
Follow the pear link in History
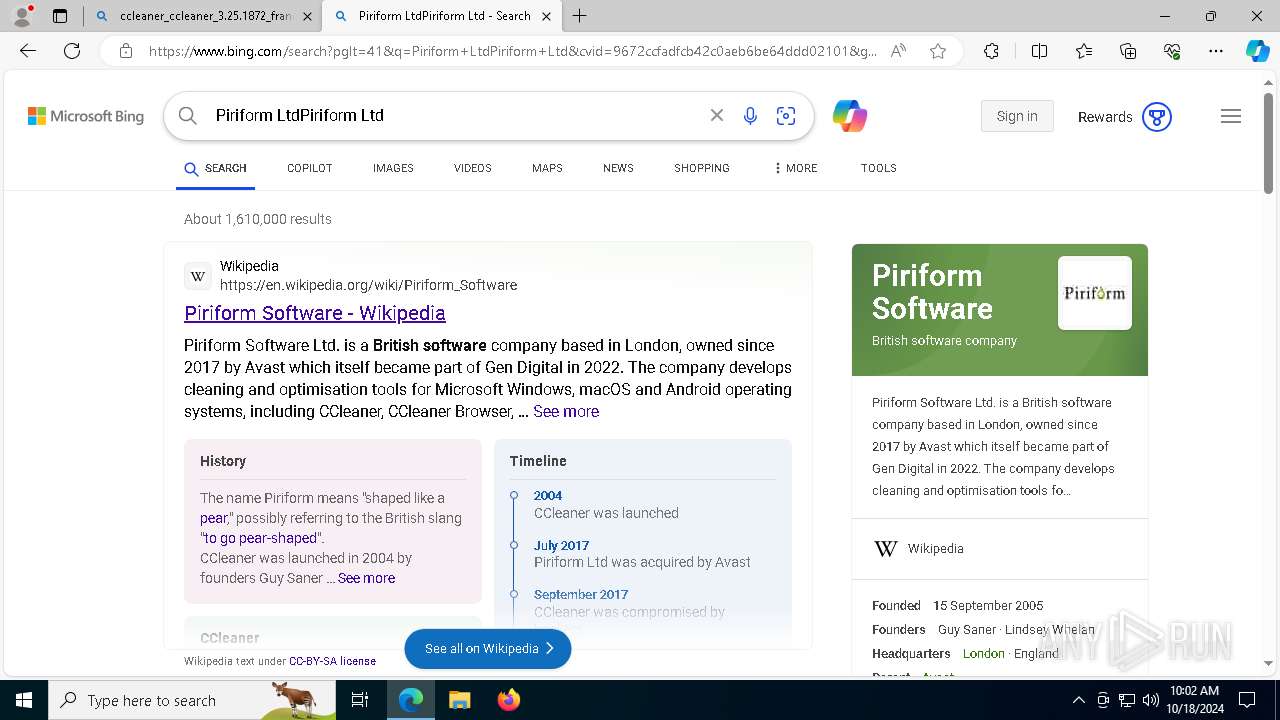pyautogui.click(x=212, y=518)
